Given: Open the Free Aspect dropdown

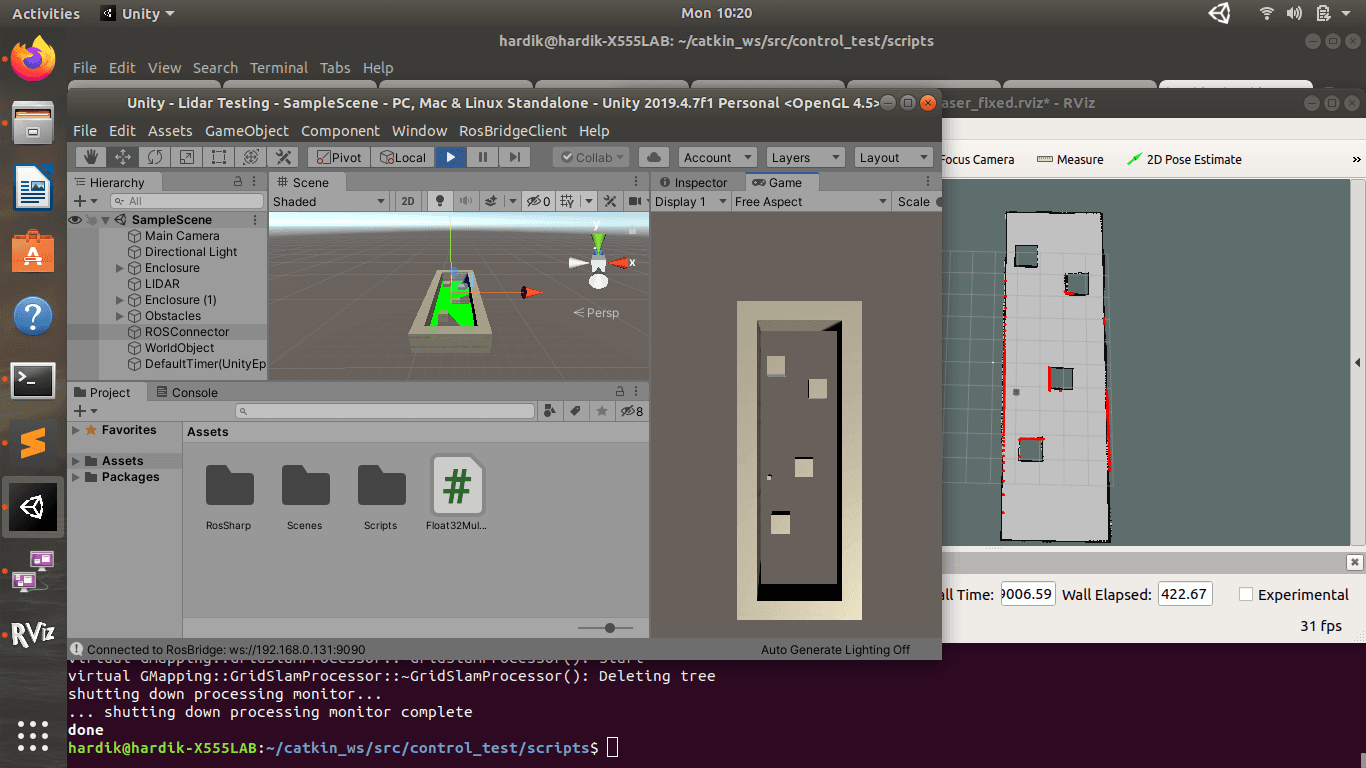Looking at the screenshot, I should click(810, 201).
